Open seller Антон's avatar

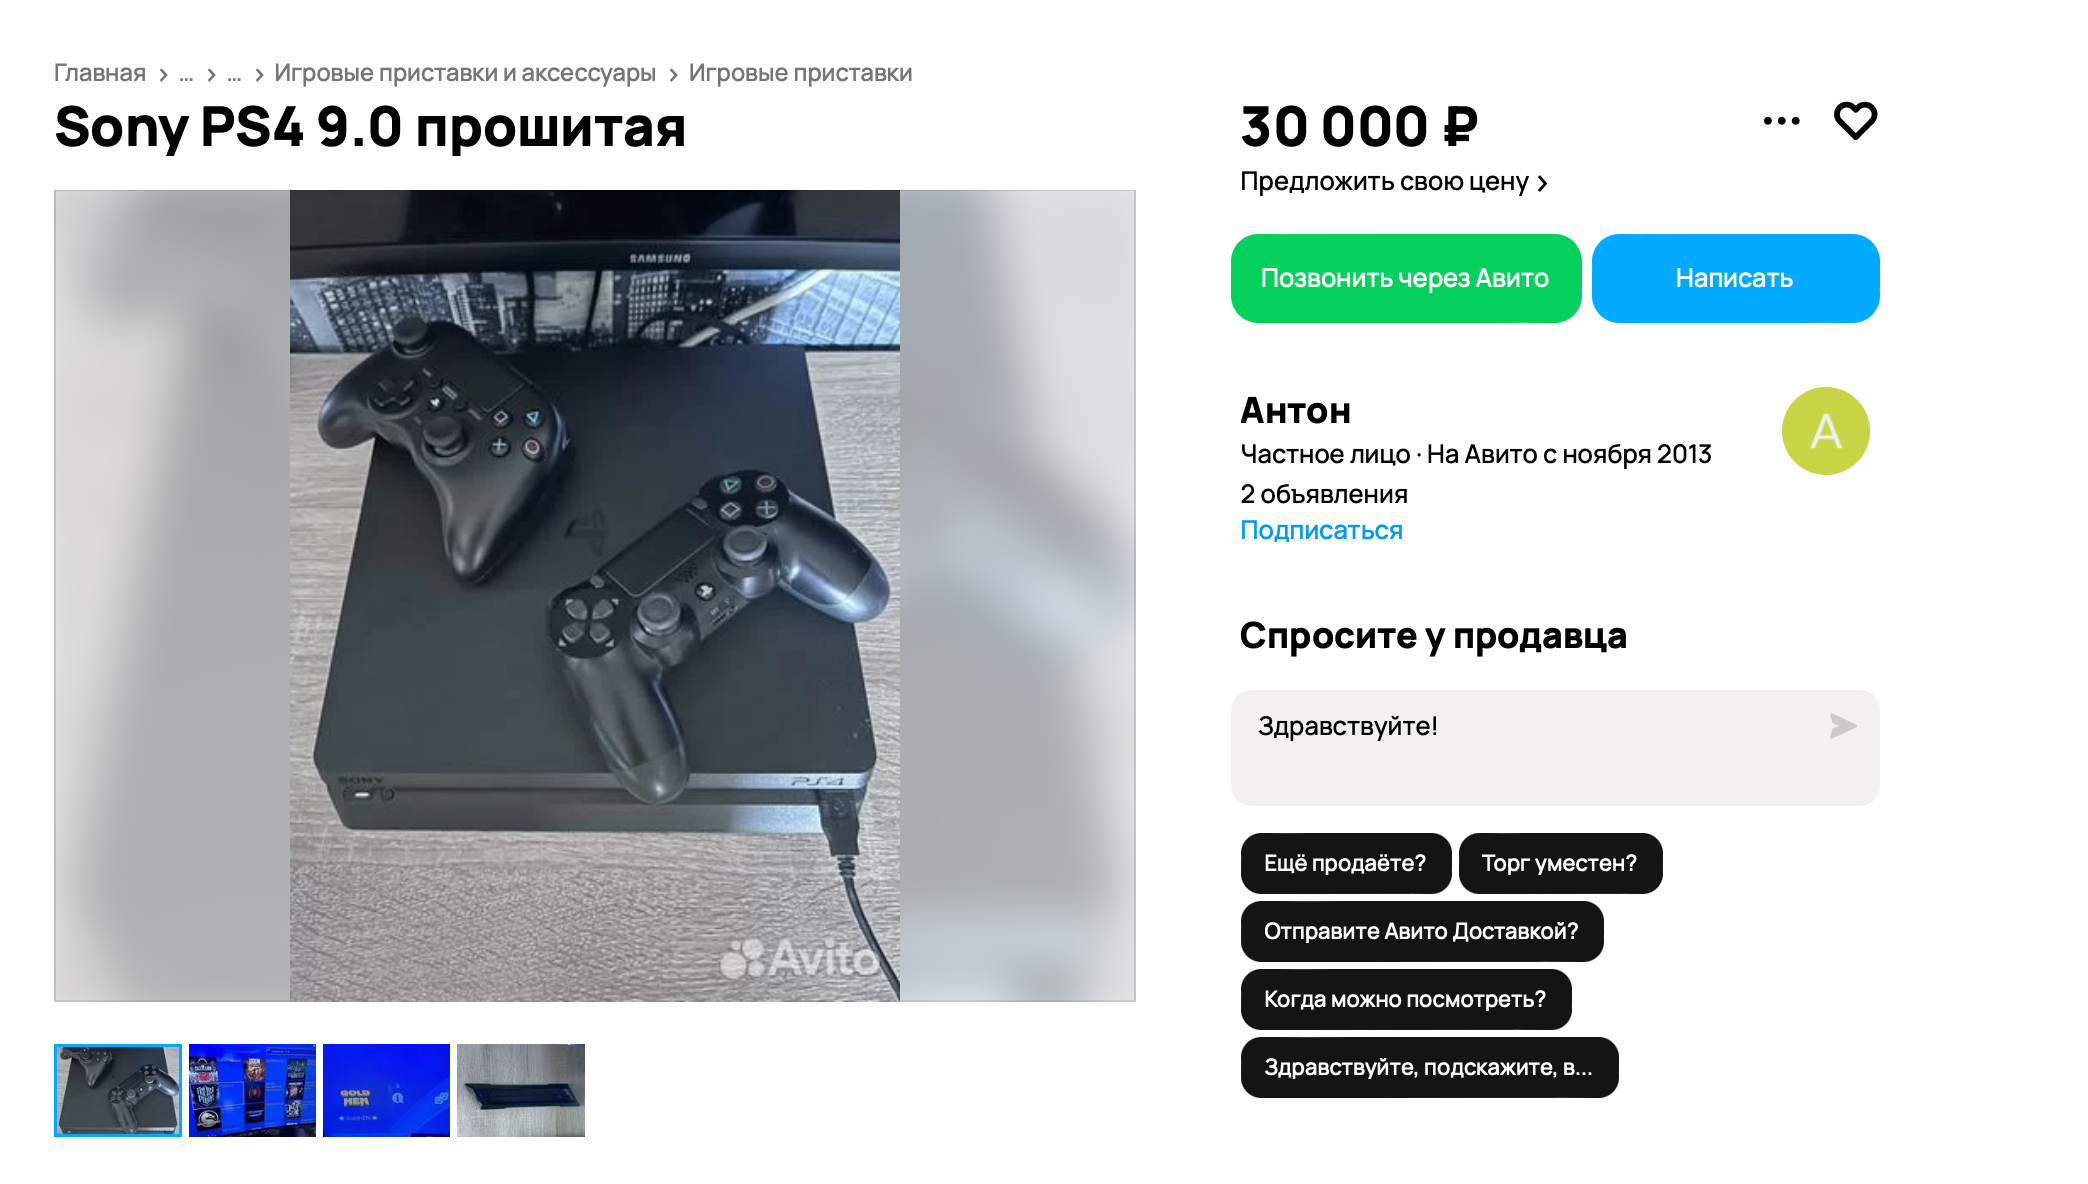[1825, 431]
